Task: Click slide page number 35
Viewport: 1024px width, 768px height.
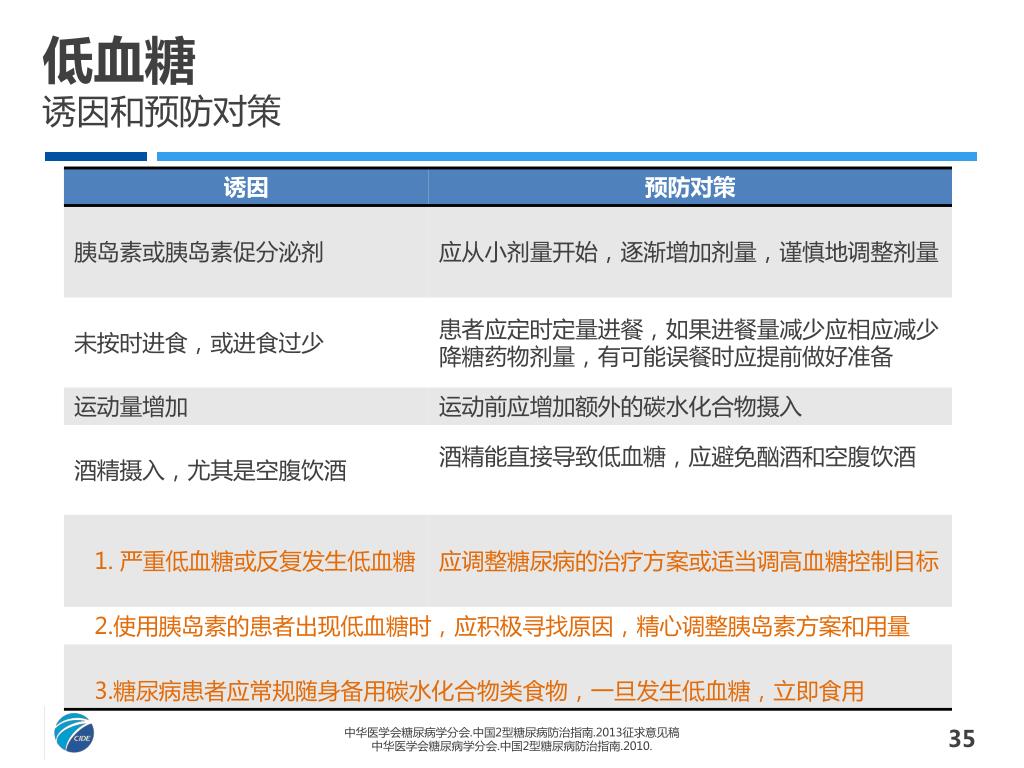Action: tap(961, 739)
